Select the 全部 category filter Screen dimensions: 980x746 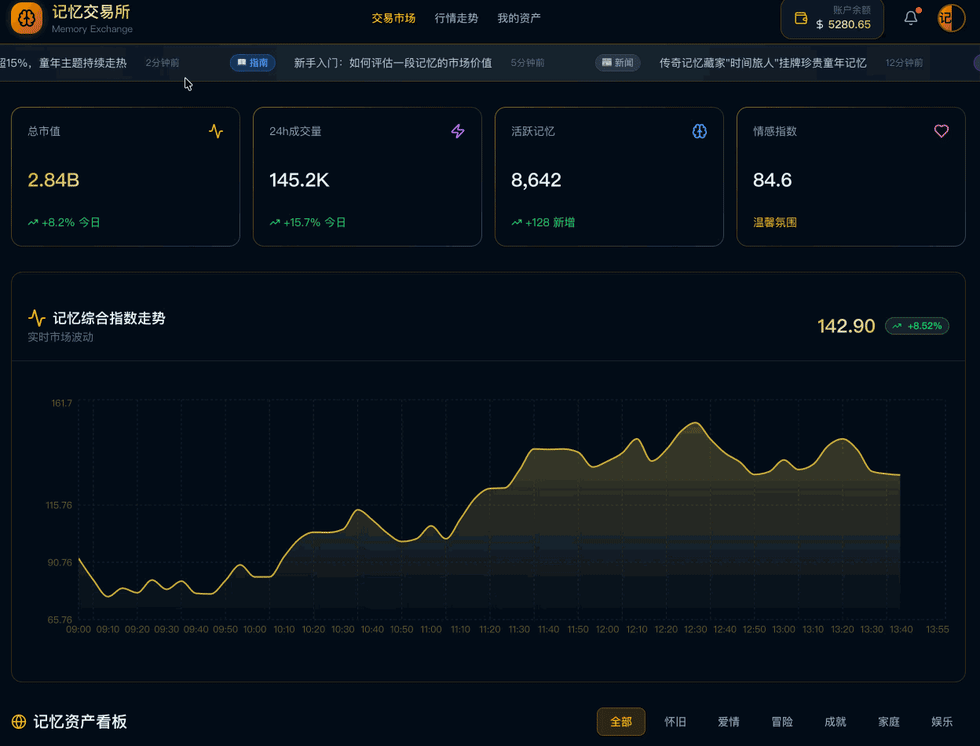click(x=621, y=722)
